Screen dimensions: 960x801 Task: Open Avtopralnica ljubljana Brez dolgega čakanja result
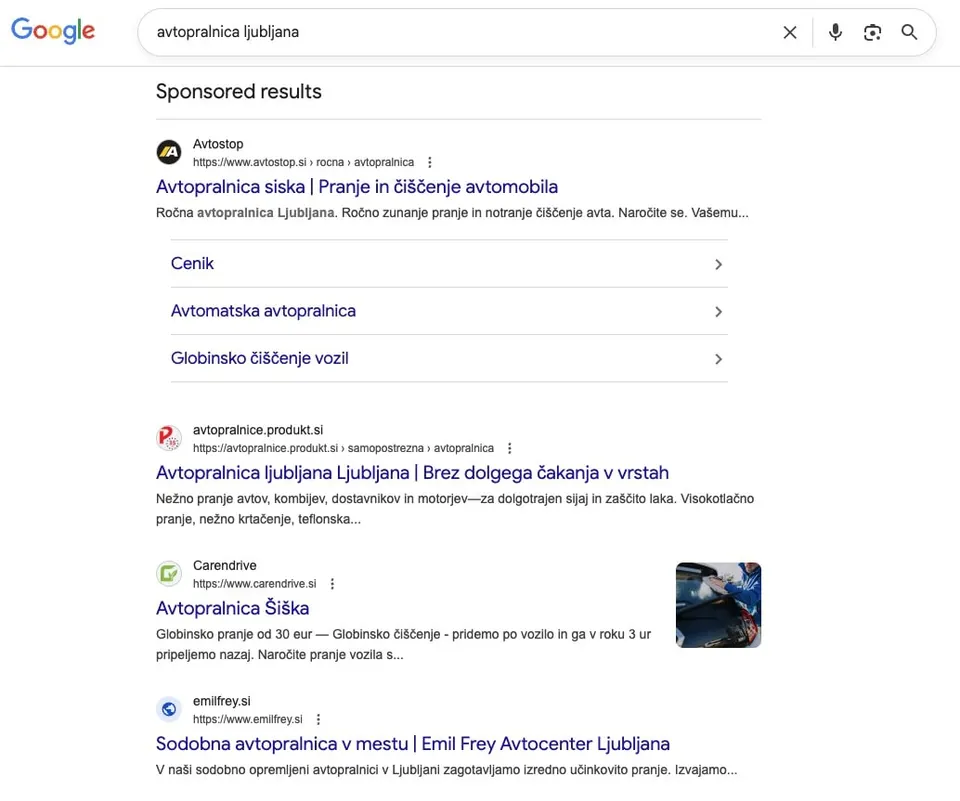coord(412,473)
